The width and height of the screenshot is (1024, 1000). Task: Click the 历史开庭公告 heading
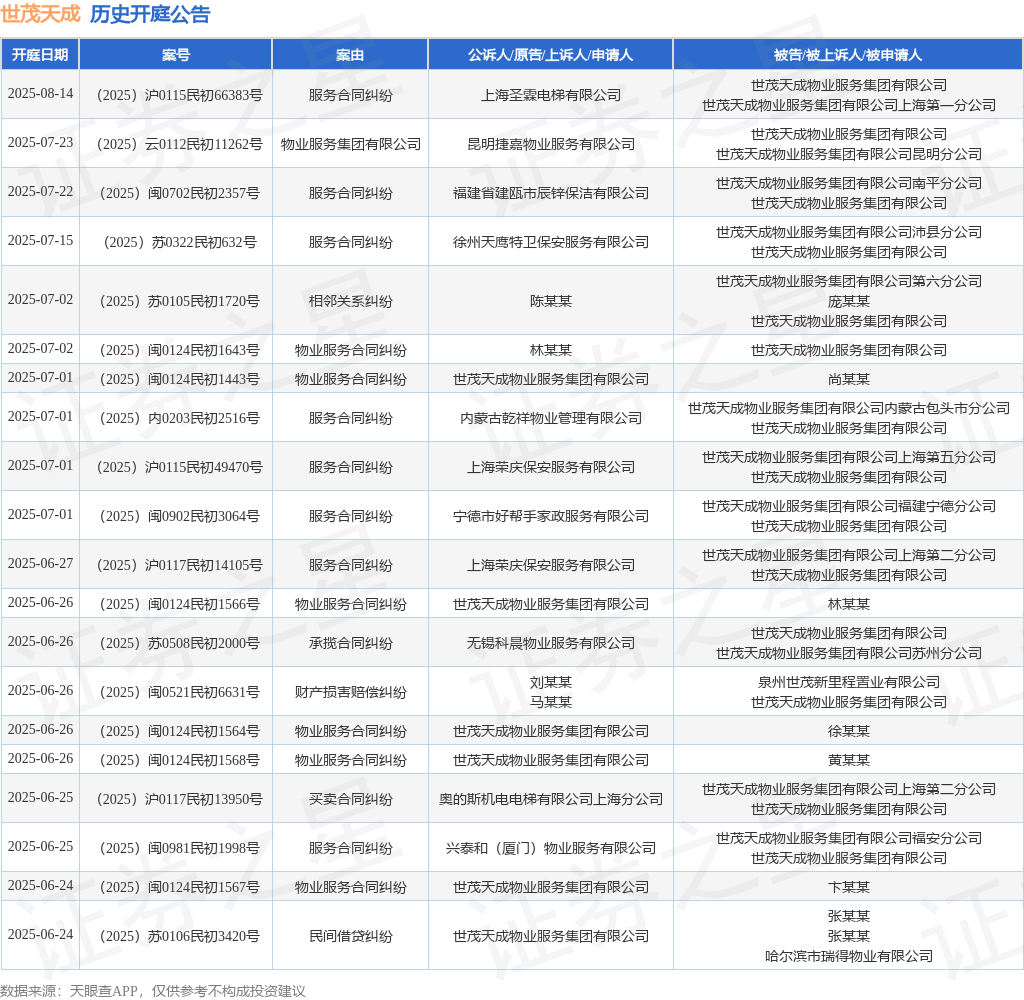(x=150, y=14)
